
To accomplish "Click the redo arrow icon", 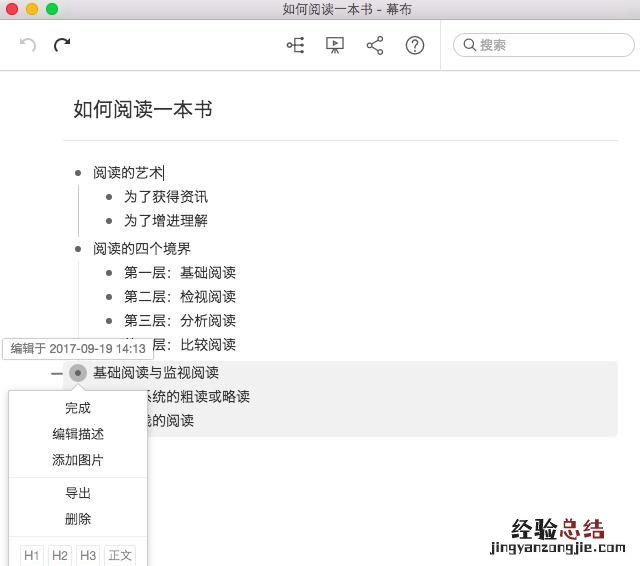I will point(62,45).
